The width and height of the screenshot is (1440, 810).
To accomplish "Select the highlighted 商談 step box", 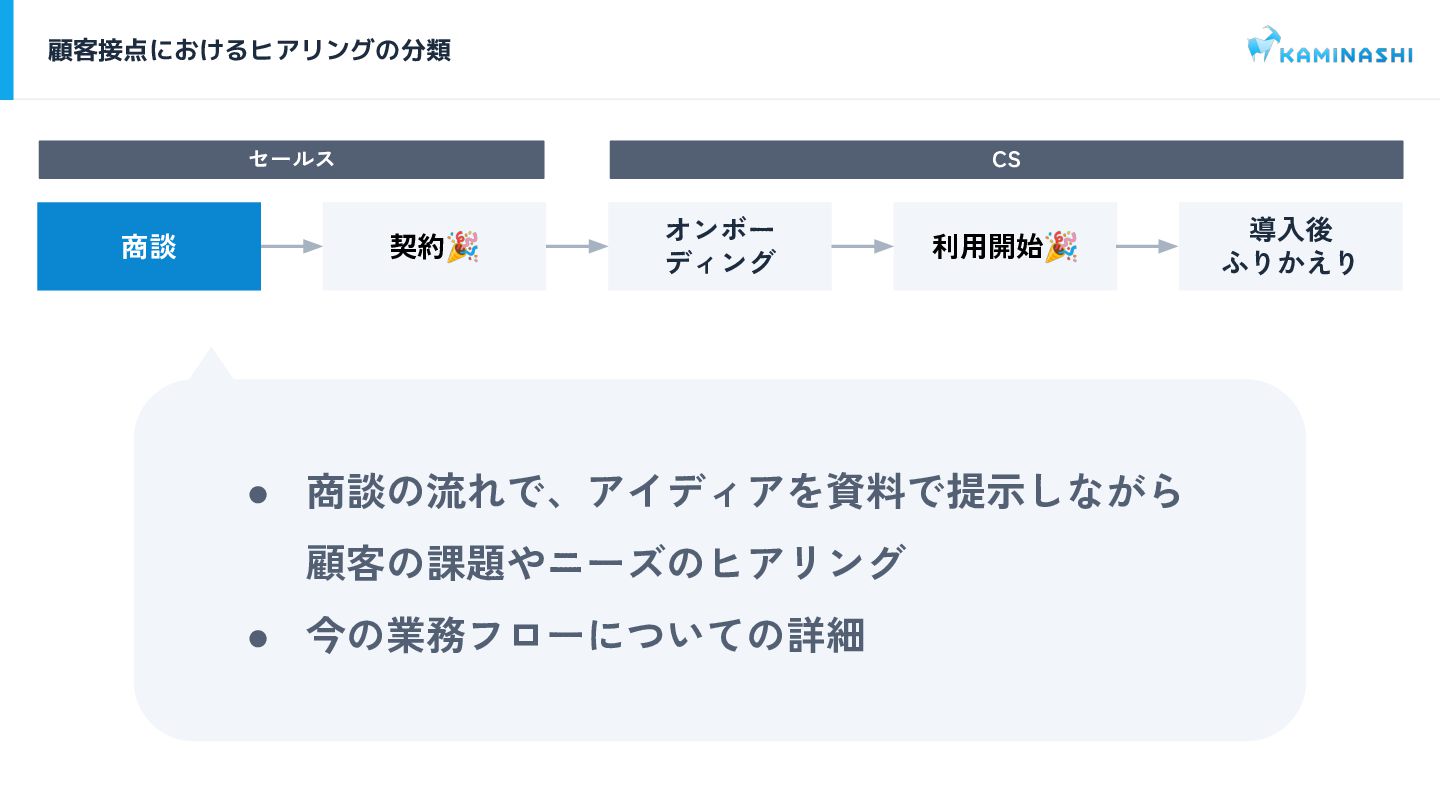I will [149, 247].
